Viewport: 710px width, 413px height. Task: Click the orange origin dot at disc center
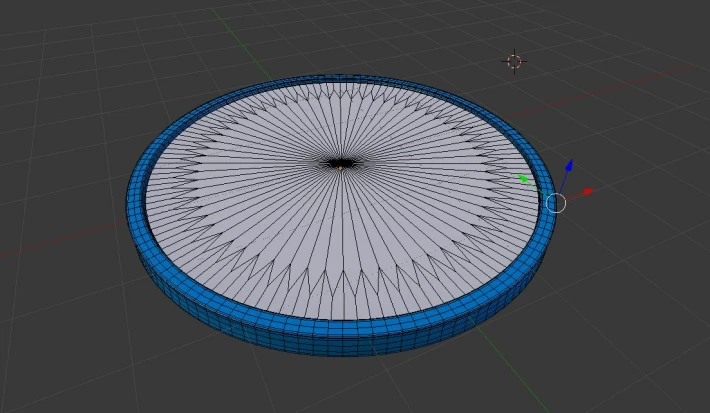tap(341, 168)
